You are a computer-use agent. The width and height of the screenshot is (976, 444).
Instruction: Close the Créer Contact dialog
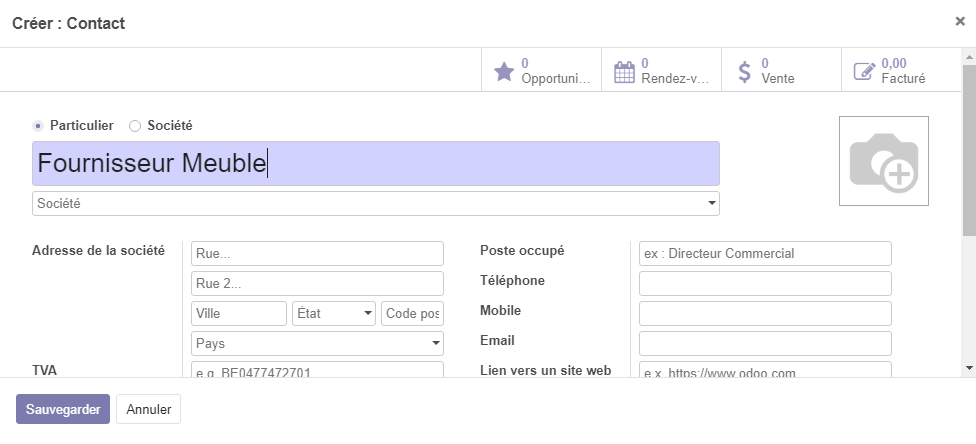960,21
